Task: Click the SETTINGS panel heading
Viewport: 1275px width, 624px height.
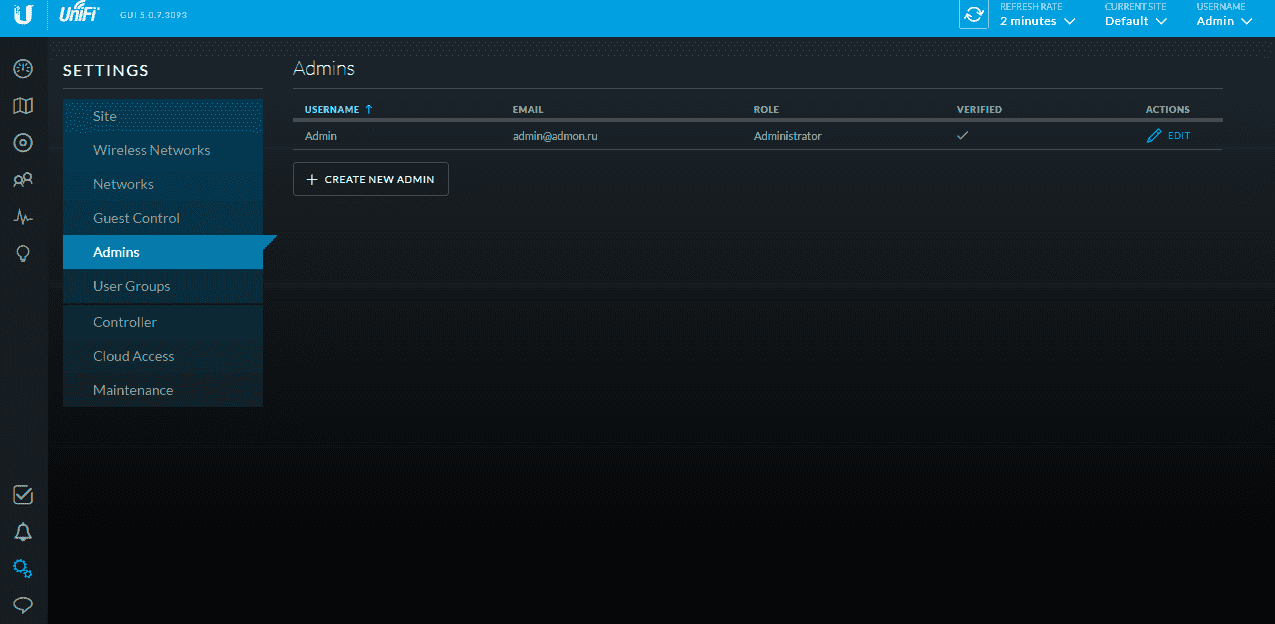Action: [106, 70]
